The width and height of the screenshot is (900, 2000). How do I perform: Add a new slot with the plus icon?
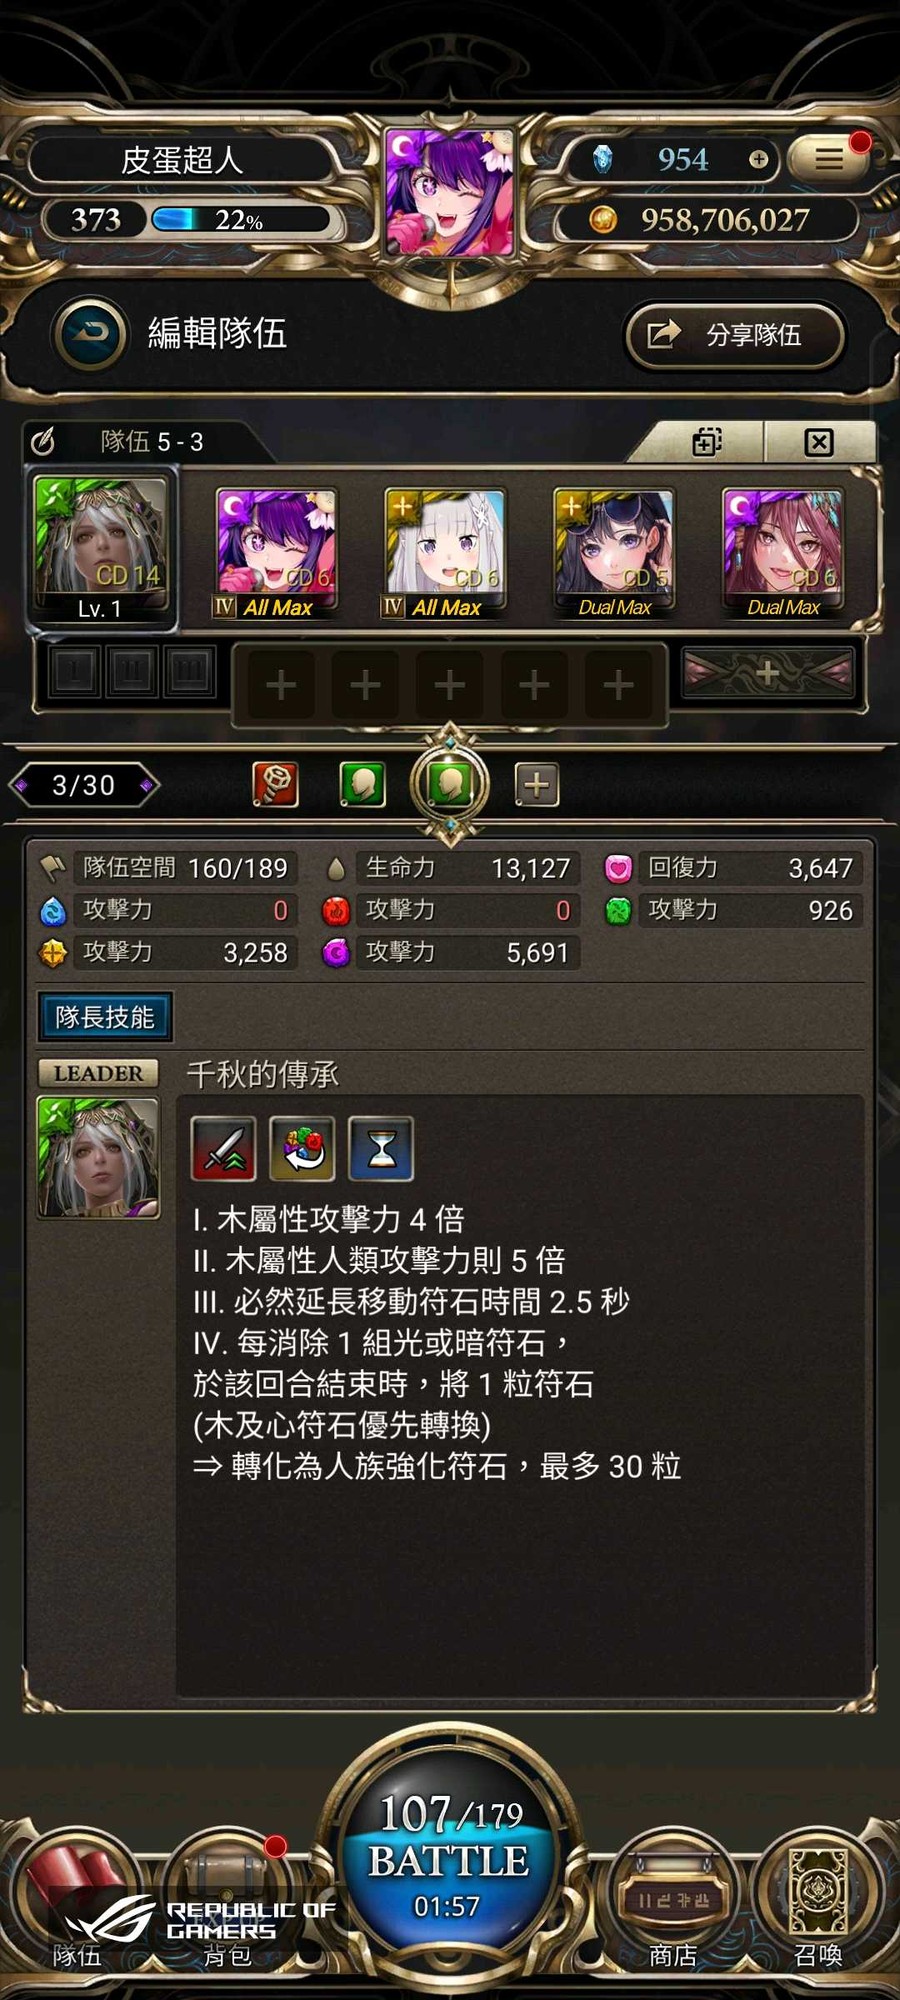[537, 785]
